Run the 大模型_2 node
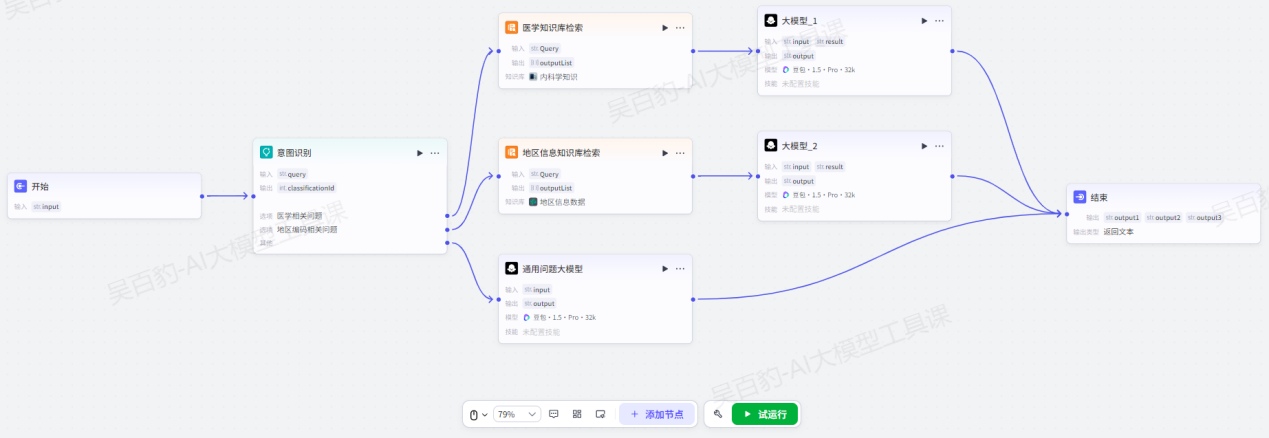 (924, 146)
